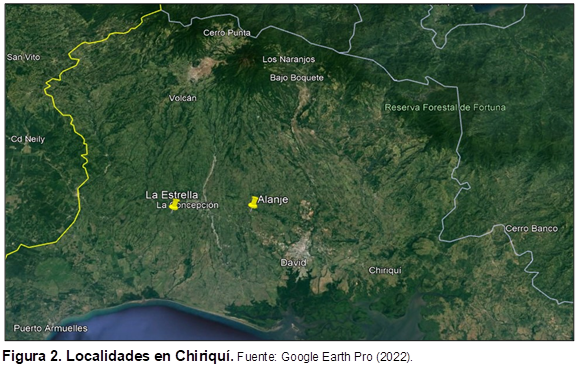The image size is (585, 386).
Task: Click the Cd Neily label
Action: pos(28,139)
